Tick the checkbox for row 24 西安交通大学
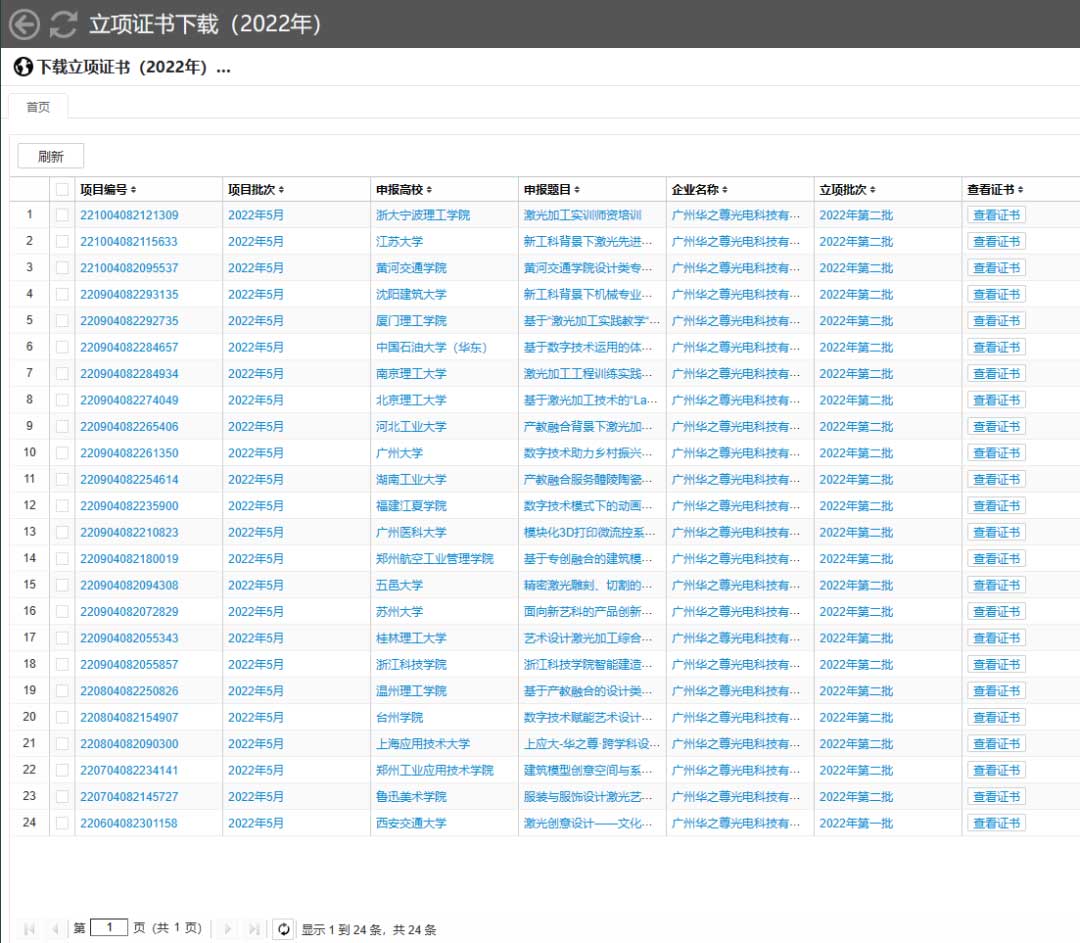The image size is (1080, 943). pos(62,823)
